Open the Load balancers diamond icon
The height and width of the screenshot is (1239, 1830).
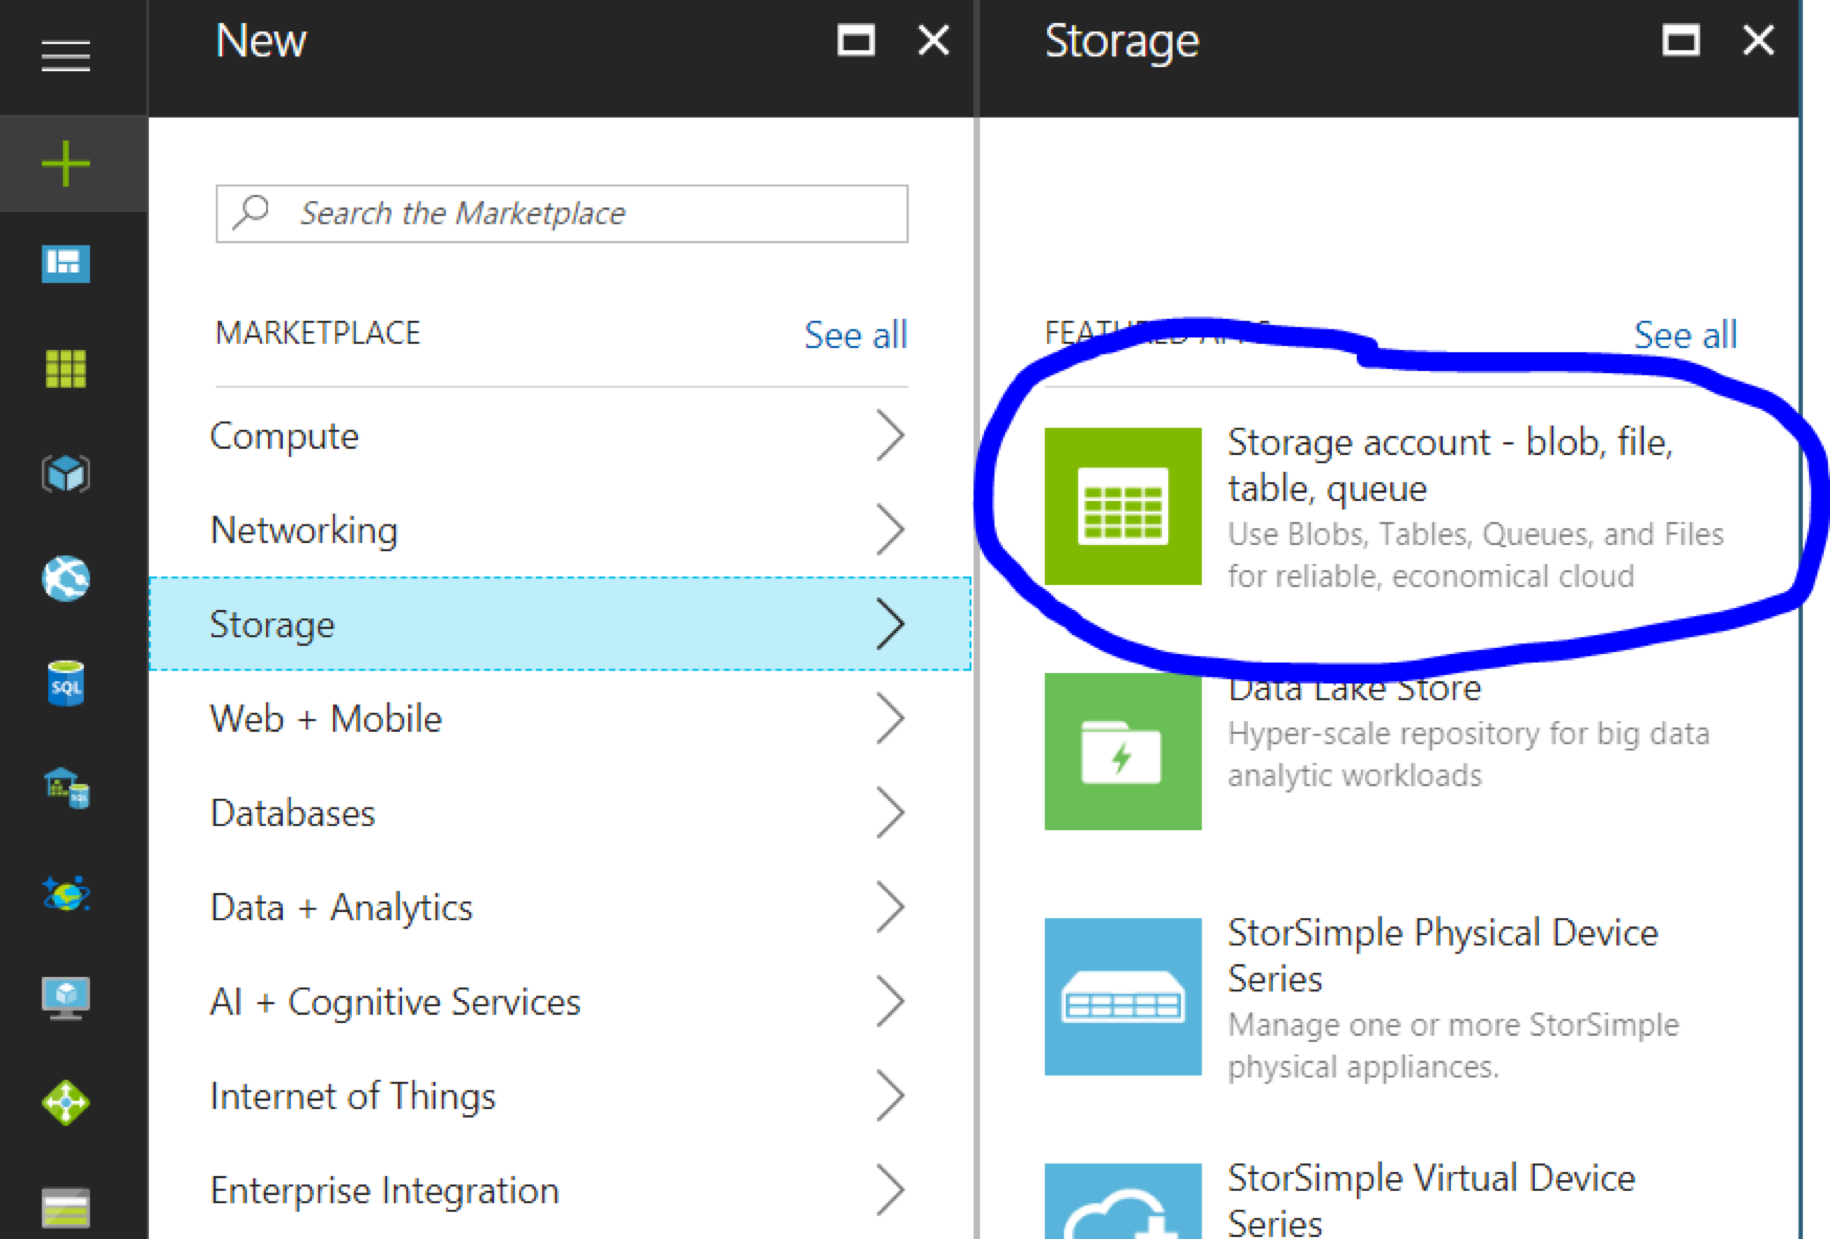coord(66,1103)
